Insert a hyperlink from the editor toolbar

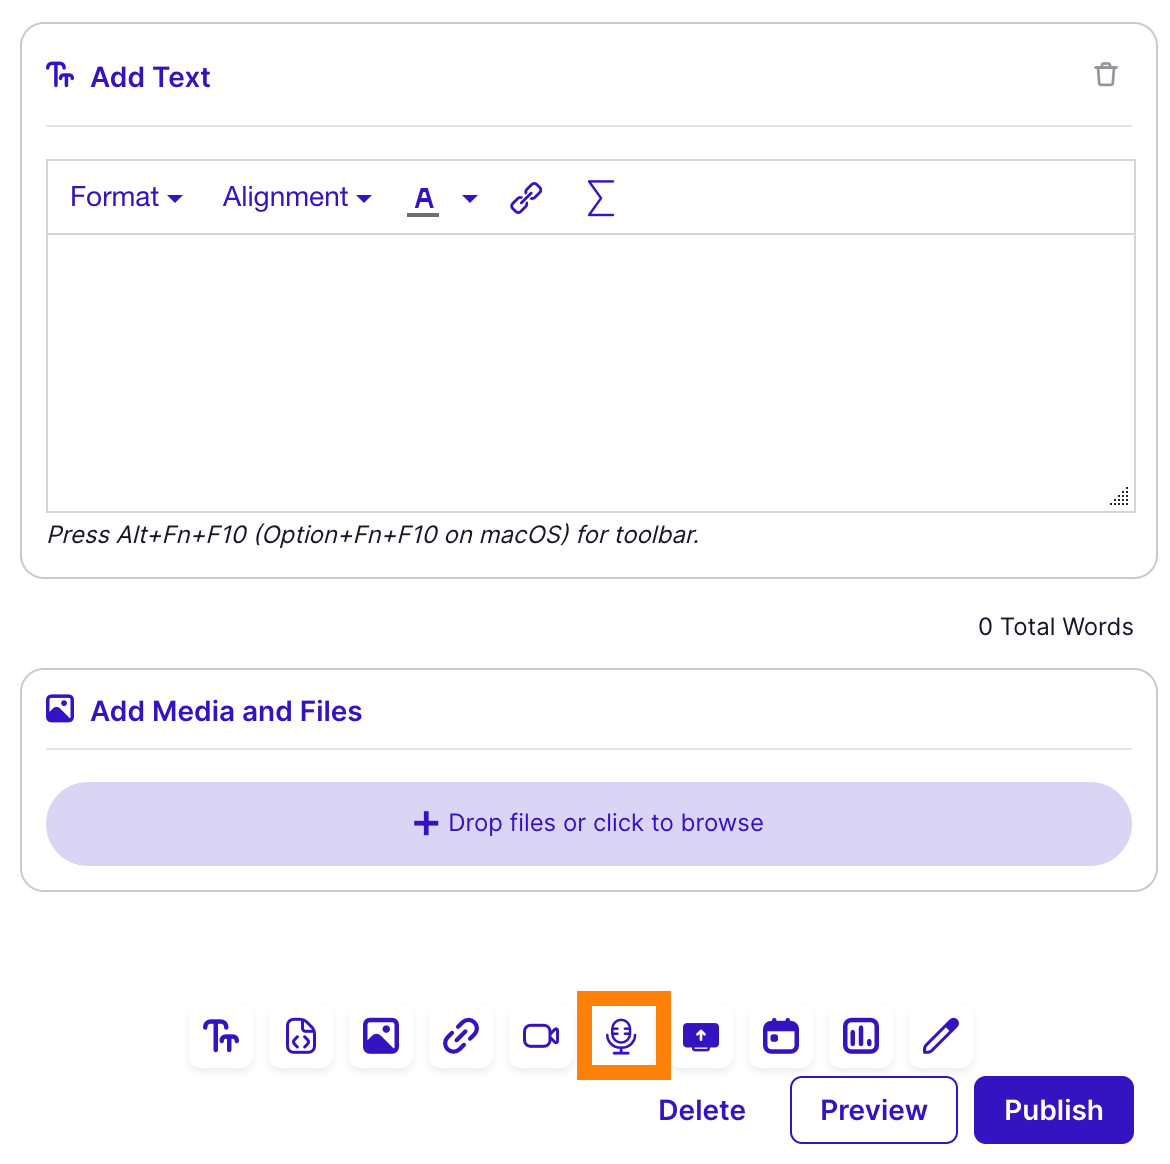click(526, 198)
